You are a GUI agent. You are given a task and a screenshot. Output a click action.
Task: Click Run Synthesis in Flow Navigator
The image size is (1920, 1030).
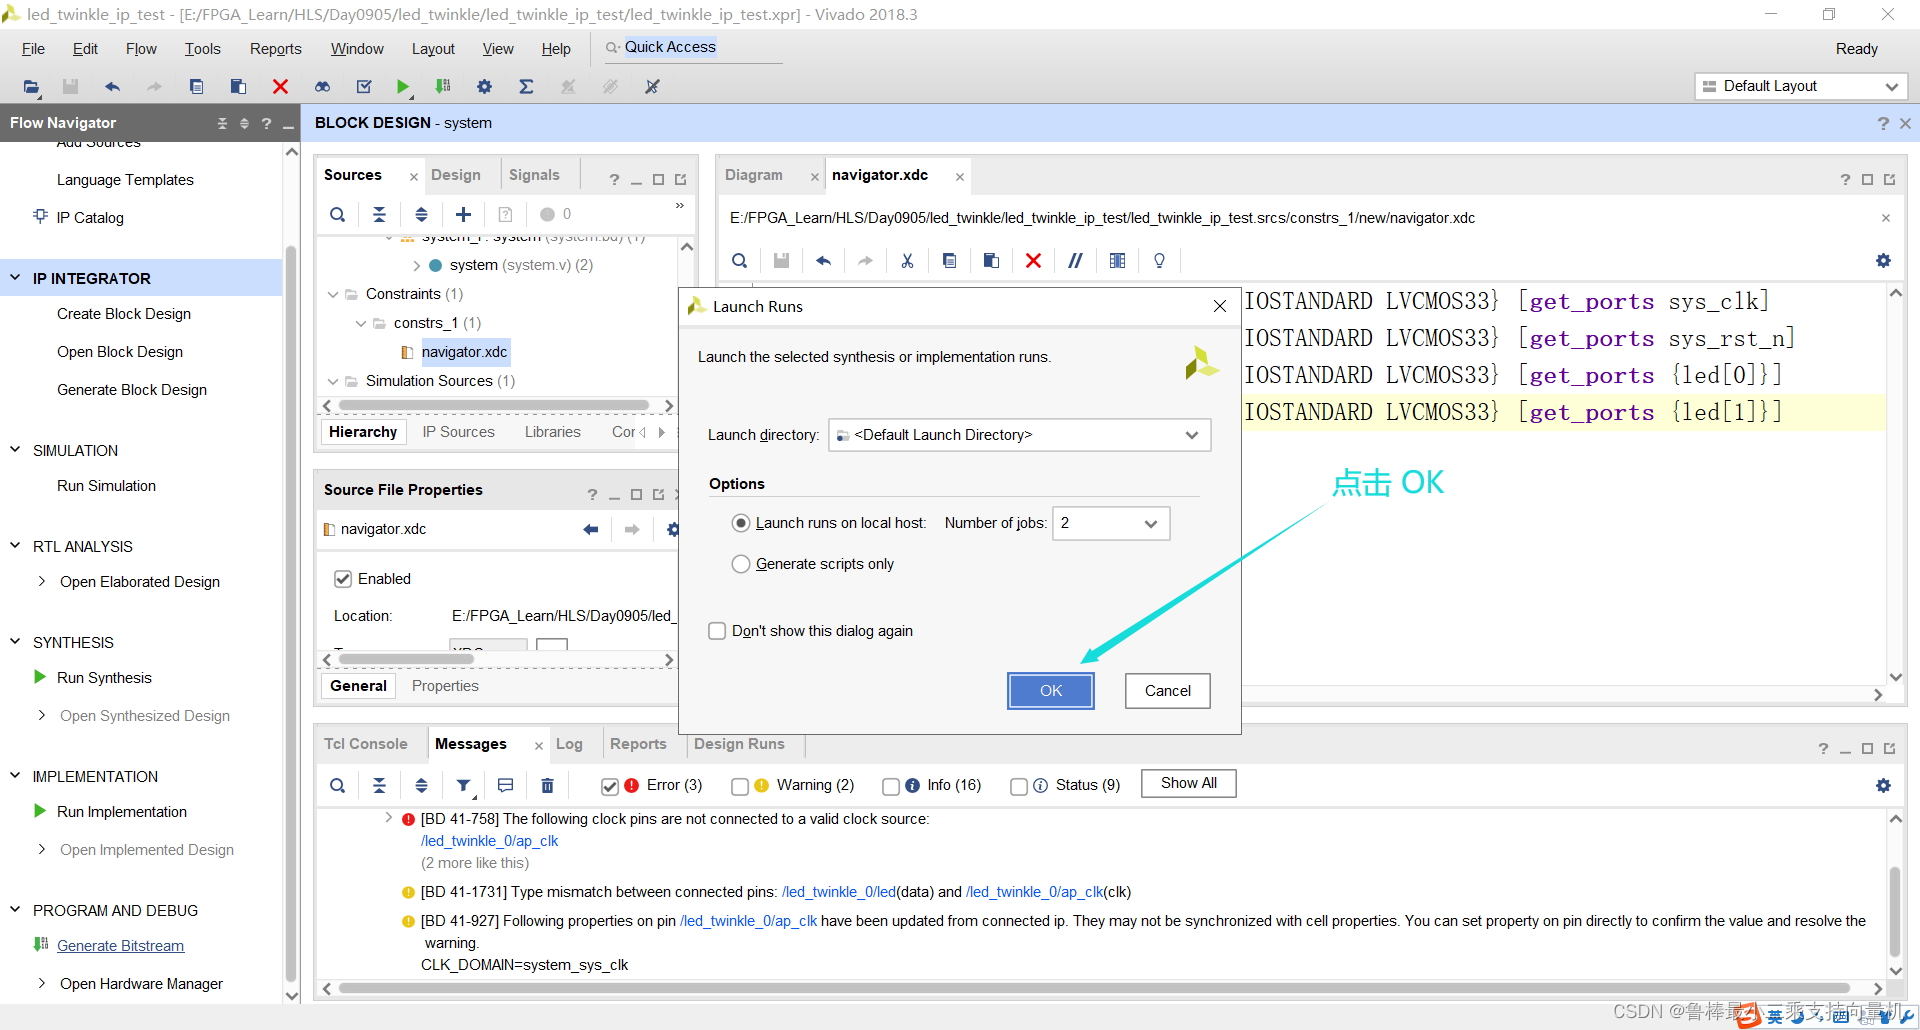[x=104, y=678]
